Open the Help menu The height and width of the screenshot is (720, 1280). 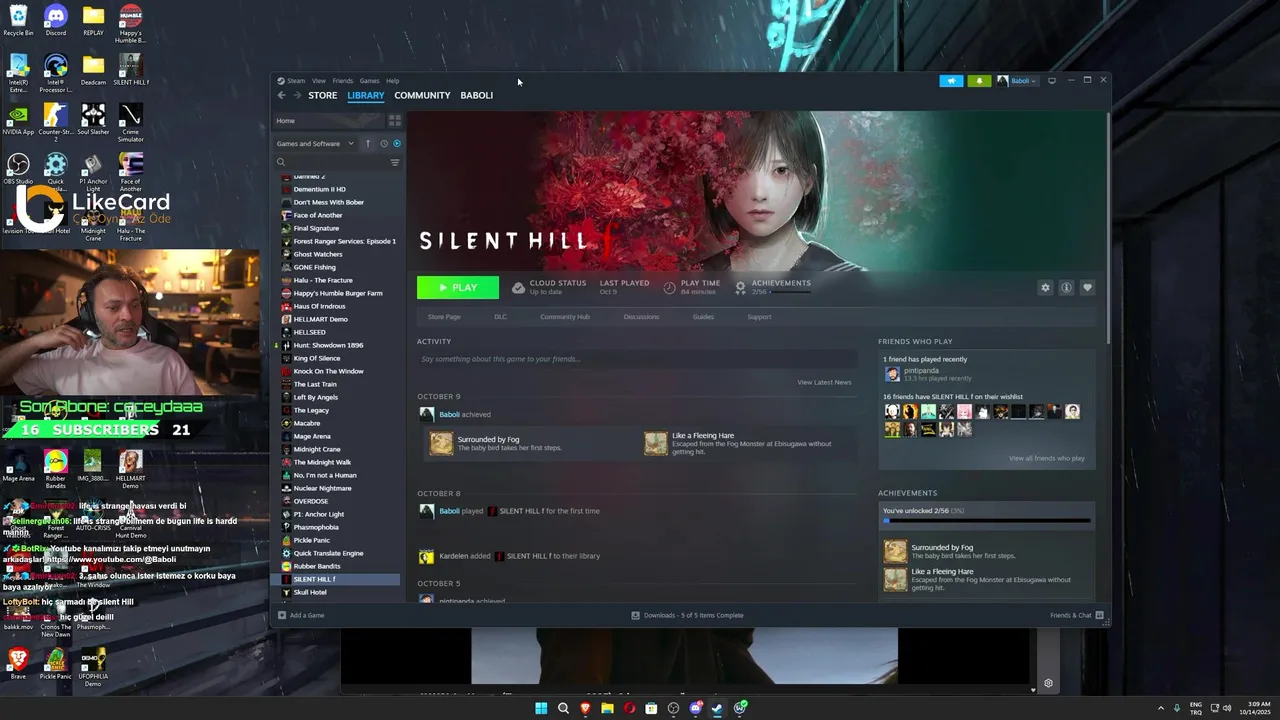(393, 81)
